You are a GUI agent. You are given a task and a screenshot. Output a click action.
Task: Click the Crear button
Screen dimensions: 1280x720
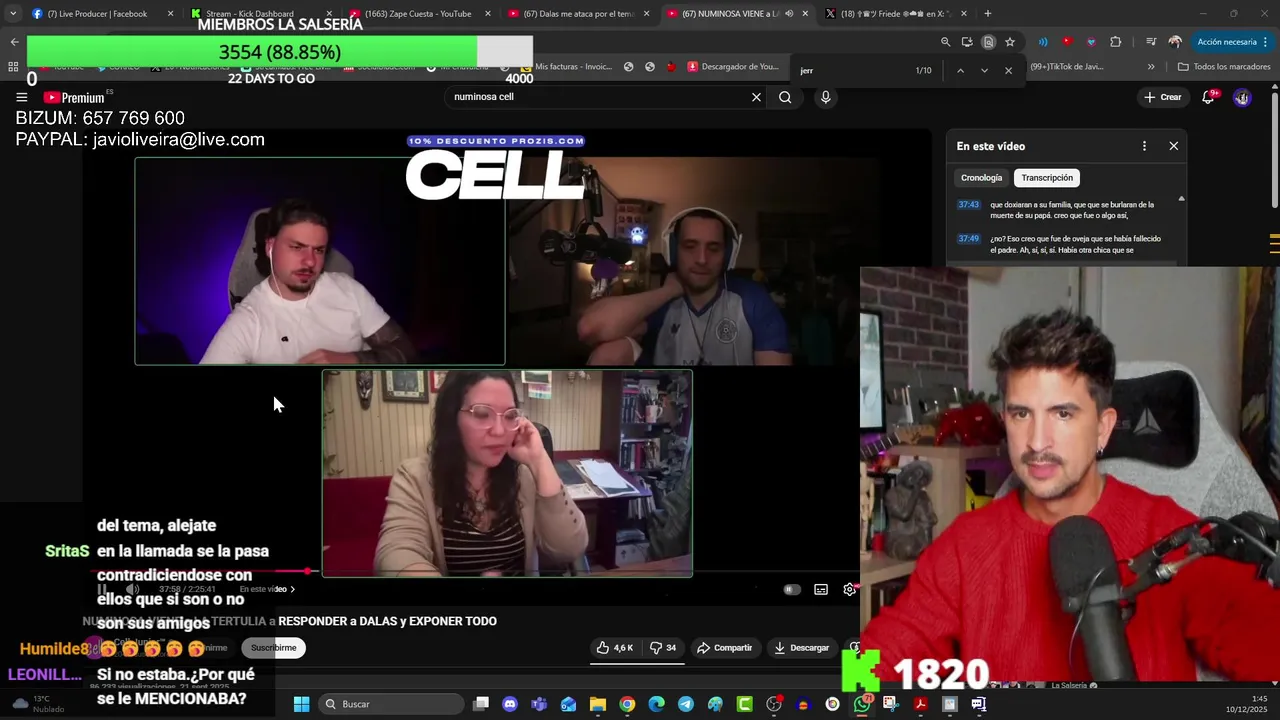pyautogui.click(x=1163, y=97)
